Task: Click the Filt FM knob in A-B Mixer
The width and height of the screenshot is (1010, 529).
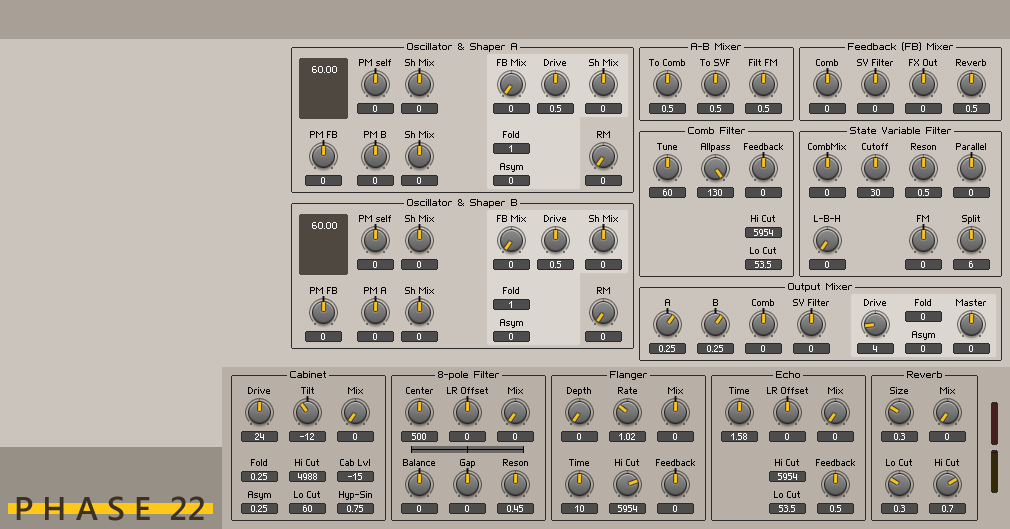Action: (x=763, y=84)
